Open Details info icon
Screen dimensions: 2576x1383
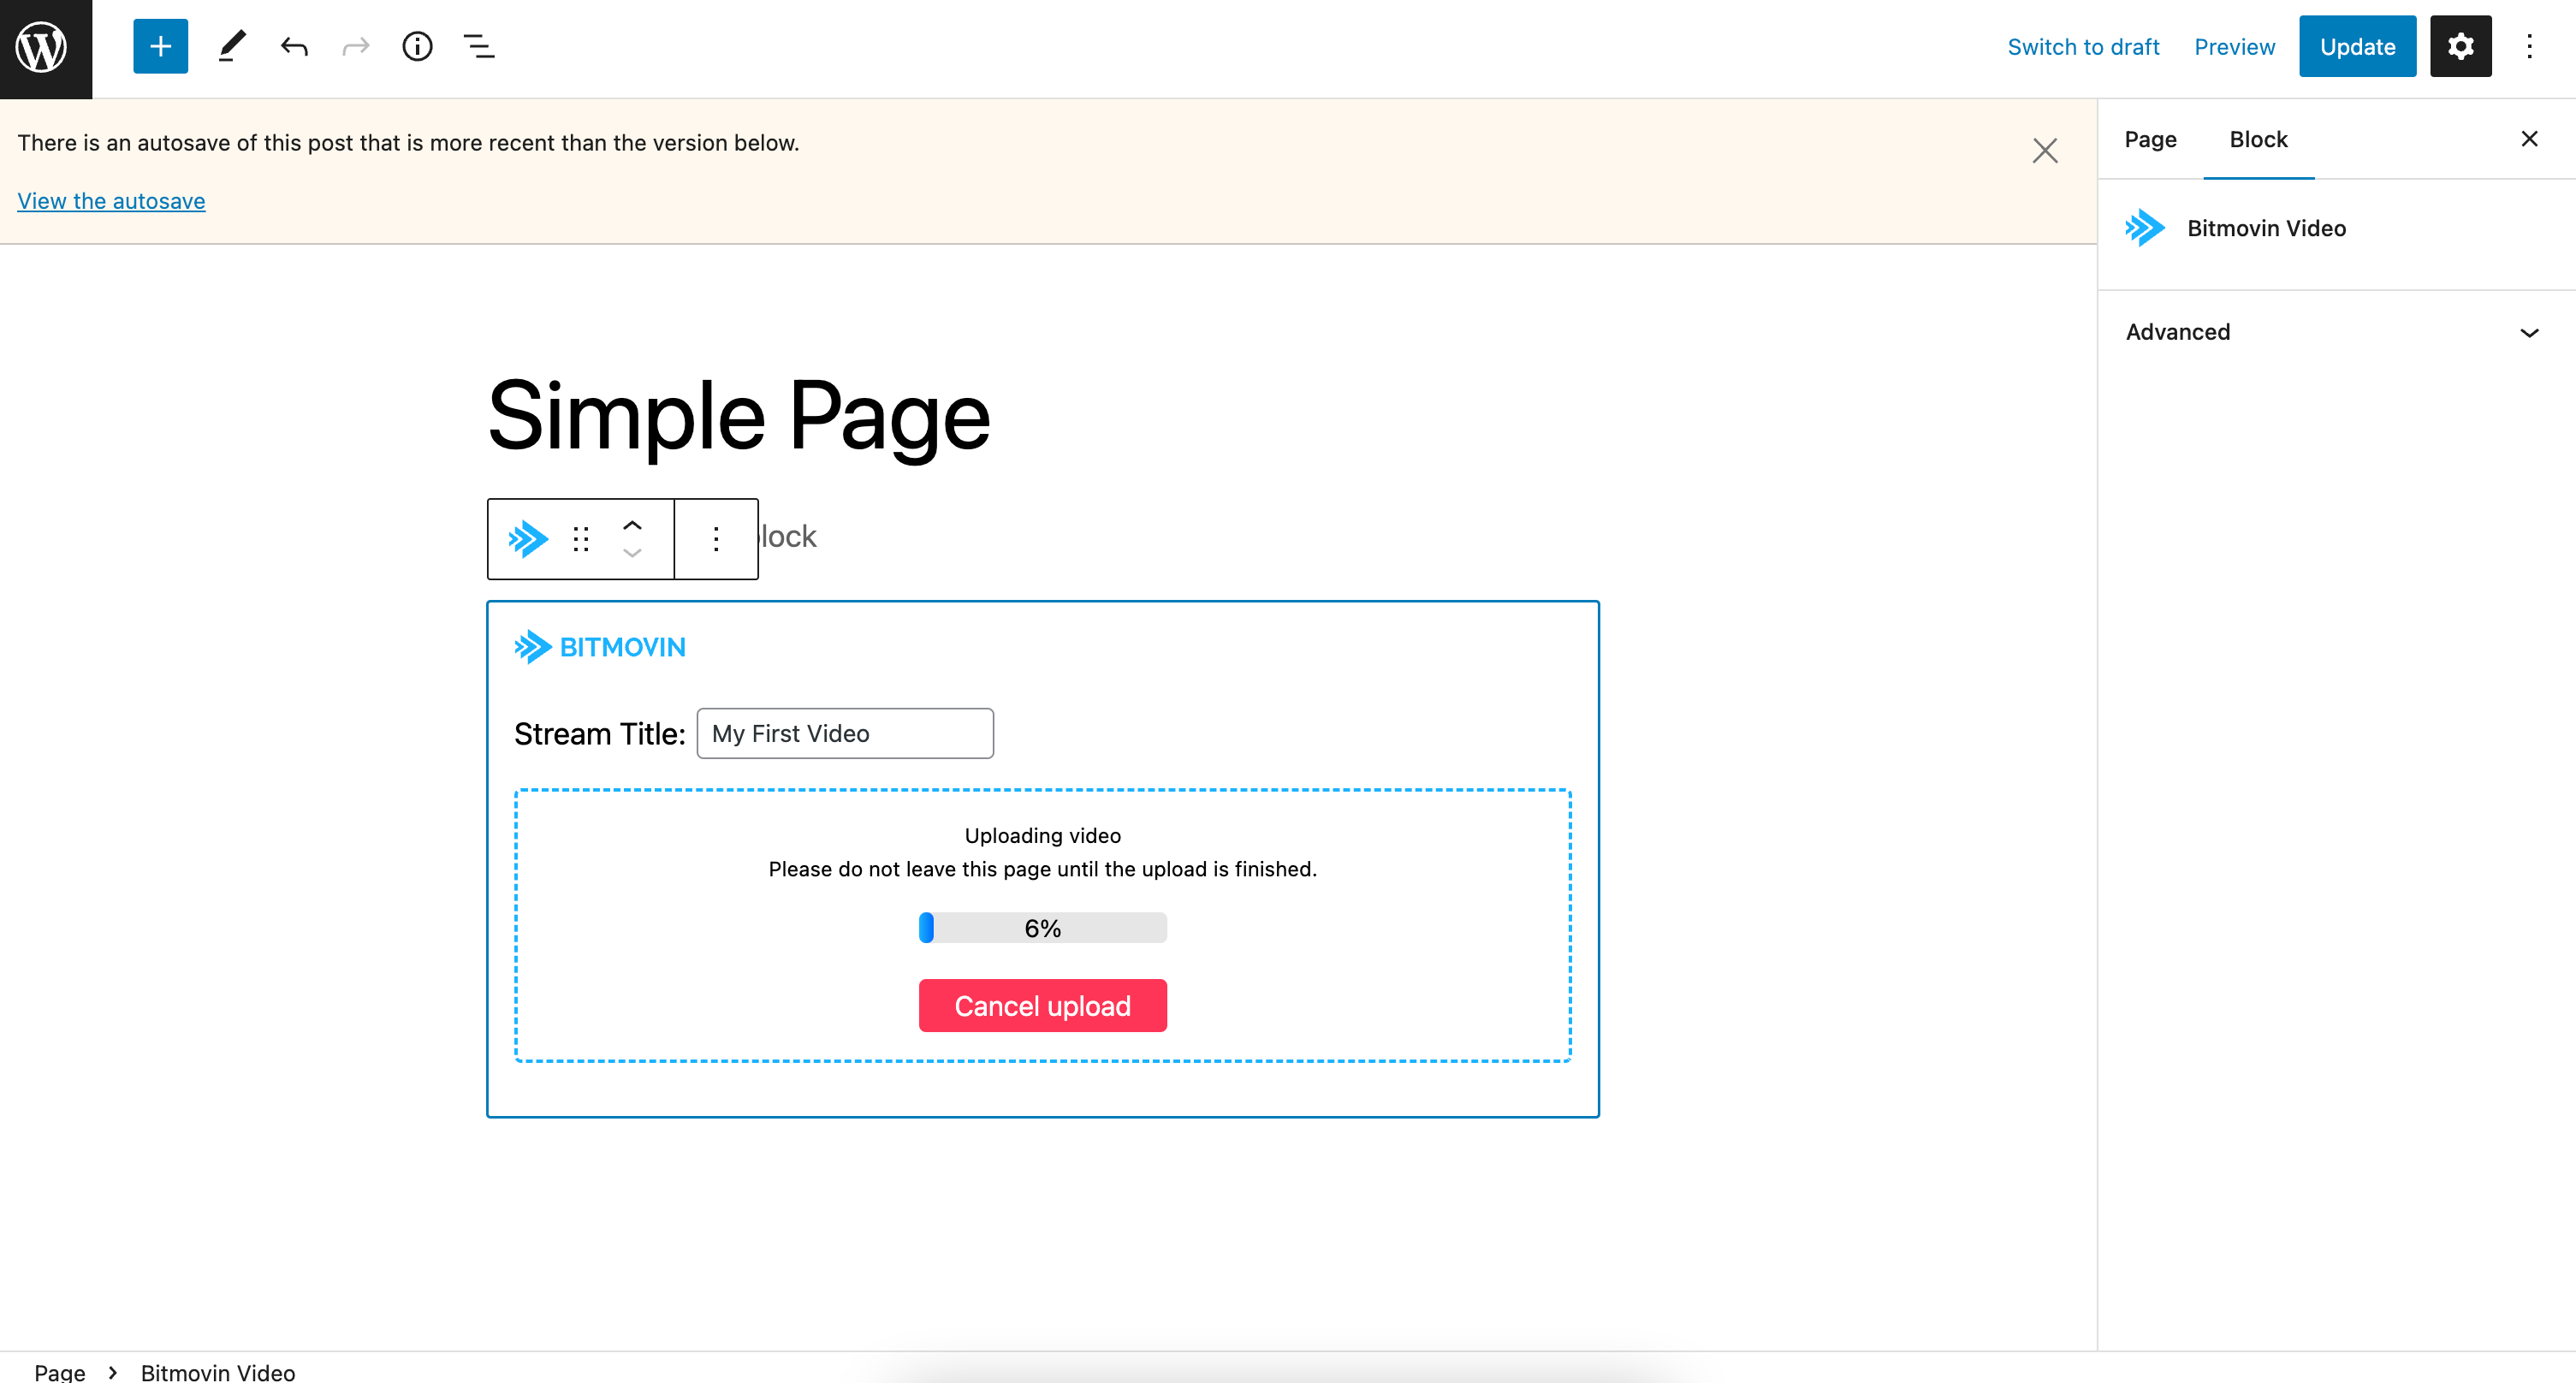pos(417,46)
